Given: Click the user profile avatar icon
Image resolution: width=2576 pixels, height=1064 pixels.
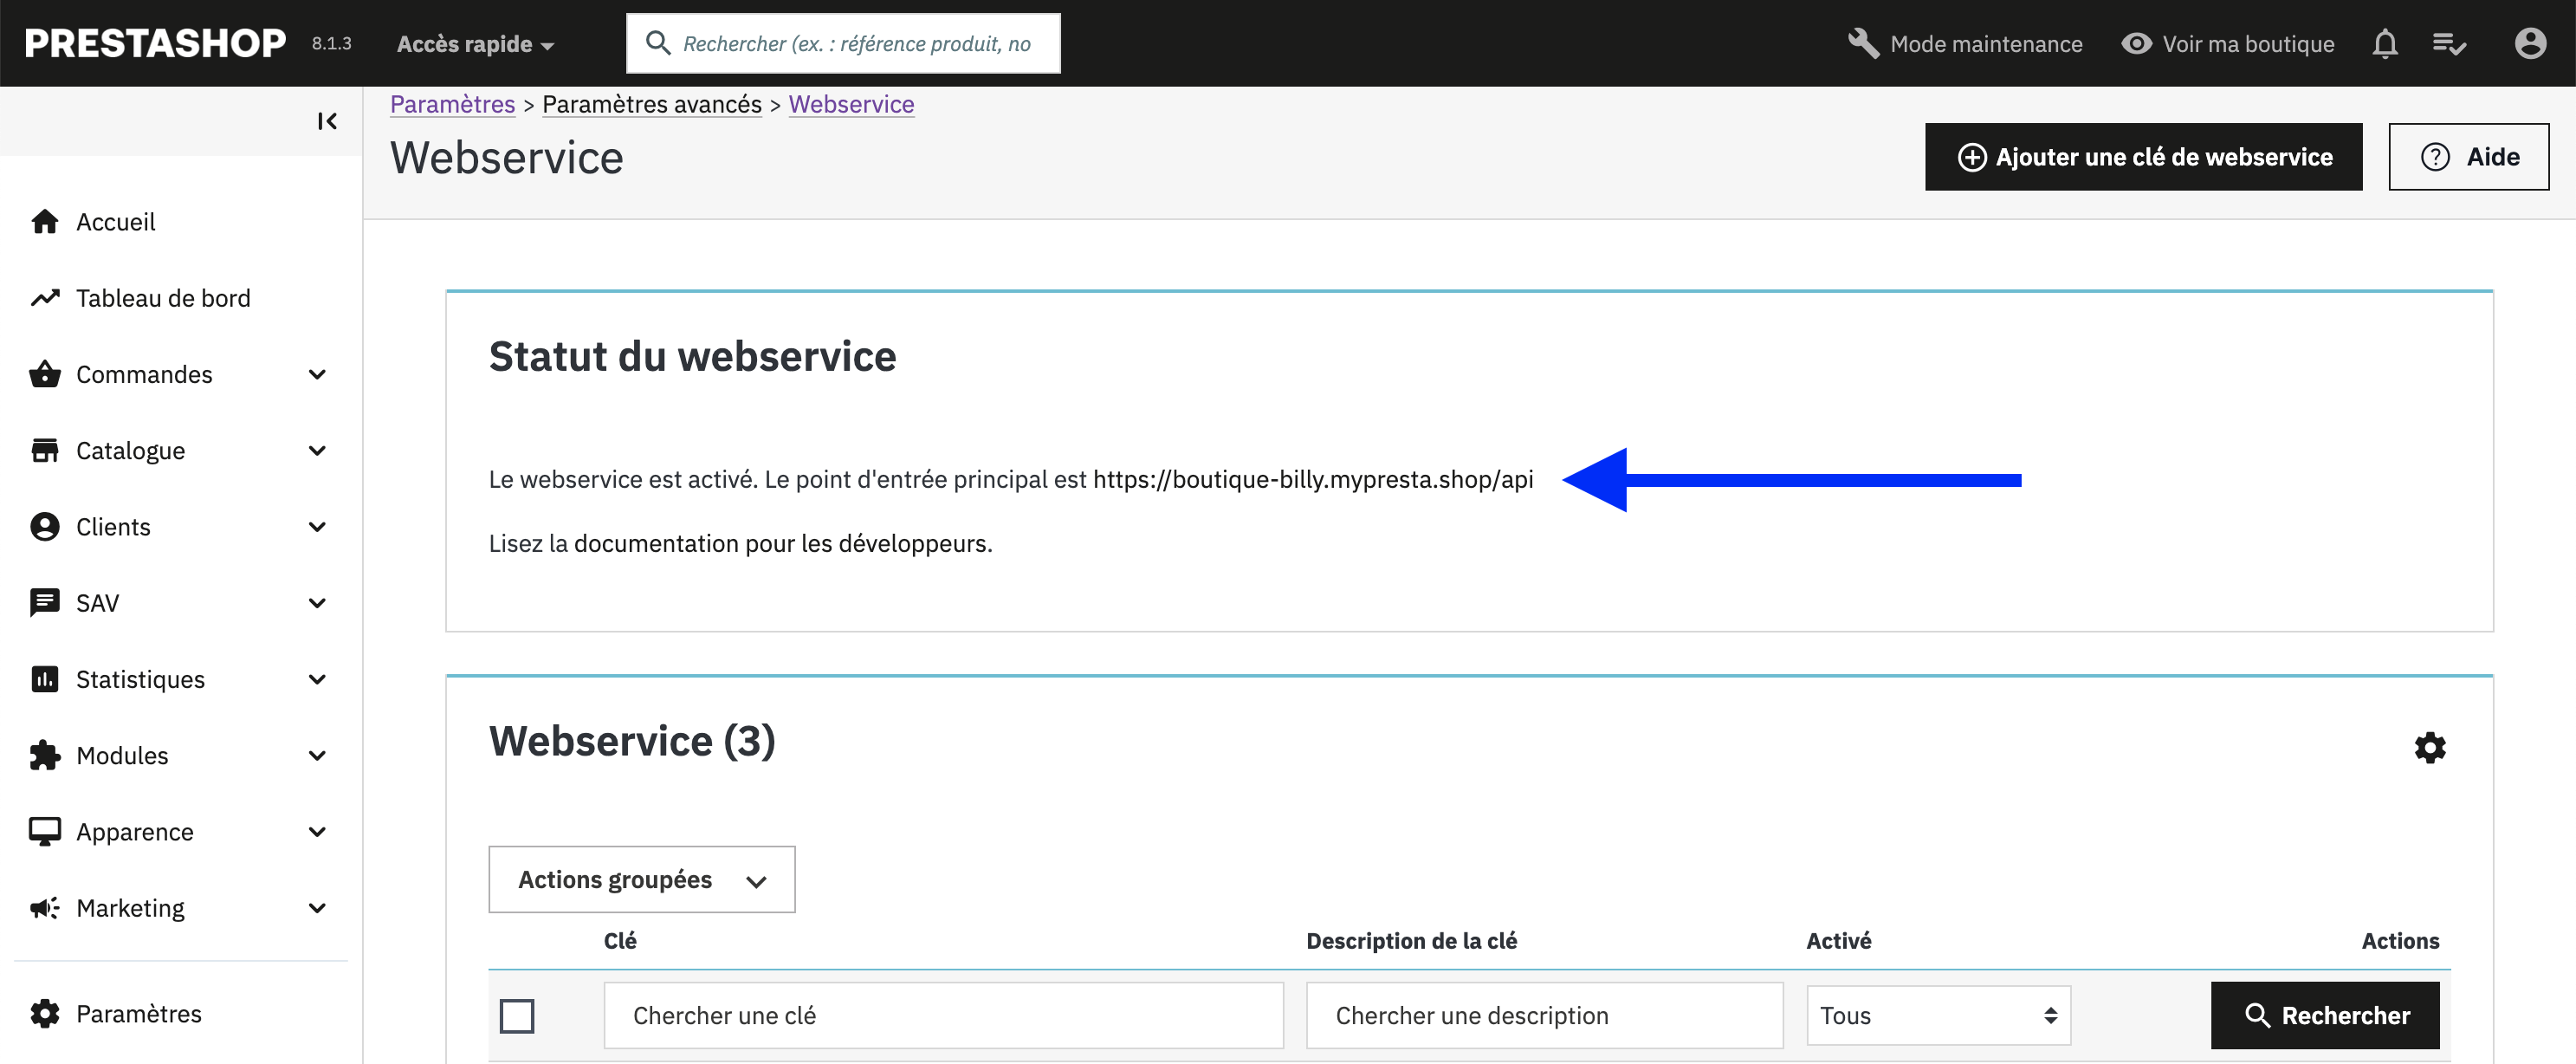Looking at the screenshot, I should 2529,44.
